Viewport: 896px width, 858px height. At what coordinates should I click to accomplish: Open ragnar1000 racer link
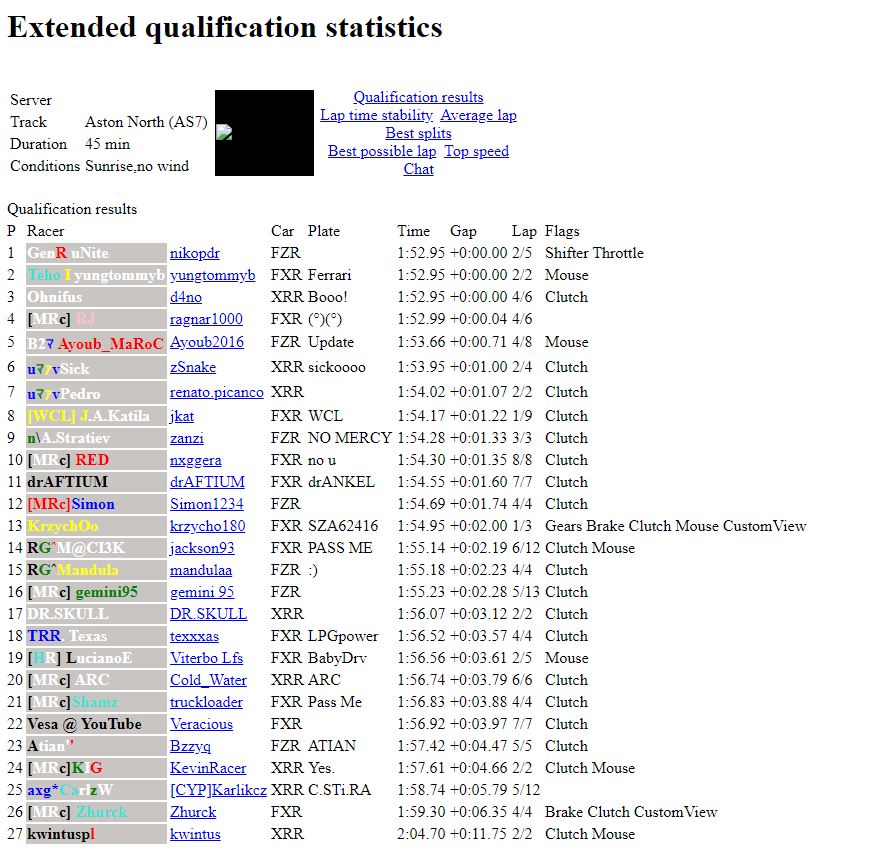coord(206,319)
